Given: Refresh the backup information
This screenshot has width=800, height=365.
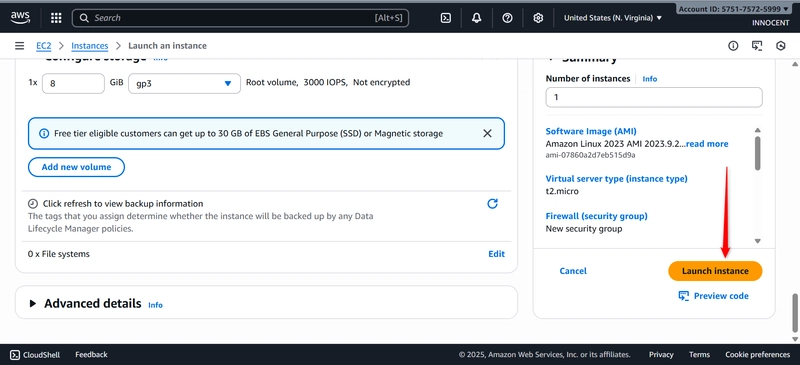Looking at the screenshot, I should (492, 204).
